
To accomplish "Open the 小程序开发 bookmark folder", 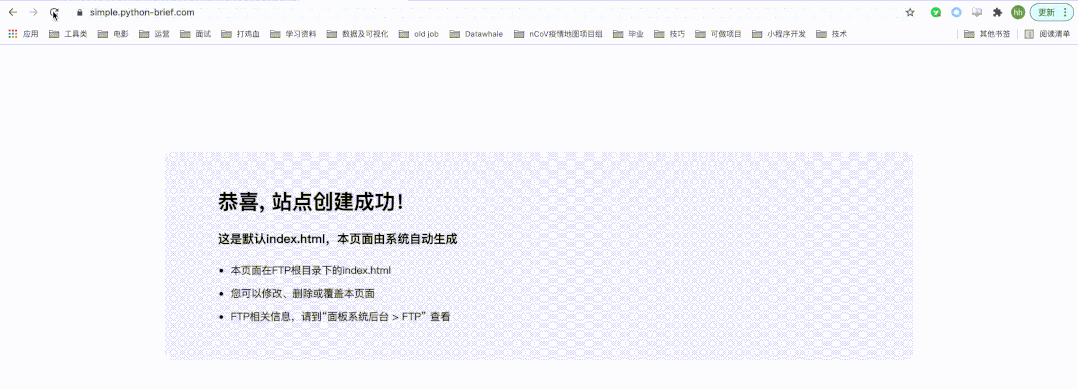I will 778,34.
